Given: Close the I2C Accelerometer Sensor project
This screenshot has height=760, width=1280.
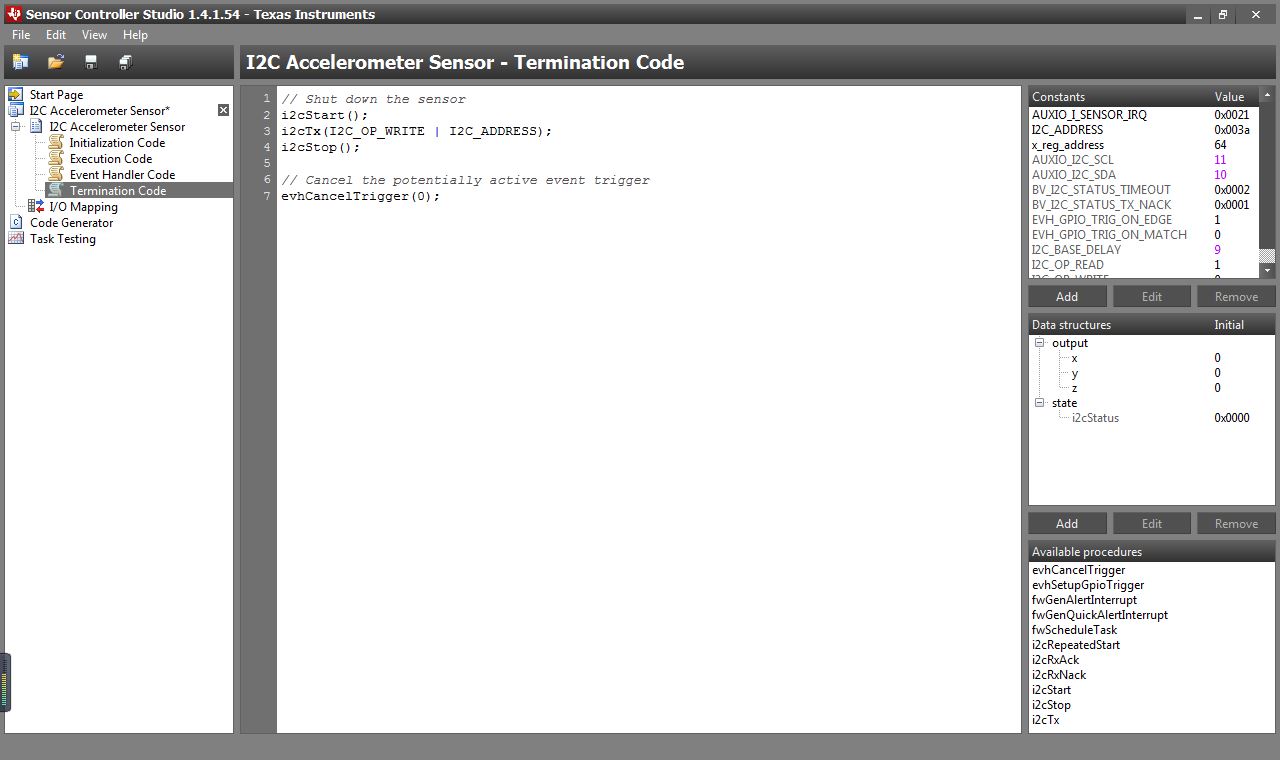Looking at the screenshot, I should (x=223, y=110).
